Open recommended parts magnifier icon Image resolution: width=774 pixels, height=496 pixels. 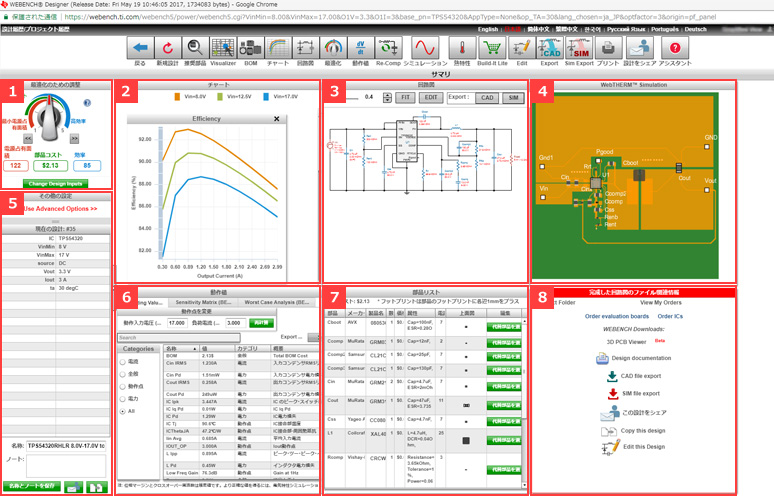195,48
